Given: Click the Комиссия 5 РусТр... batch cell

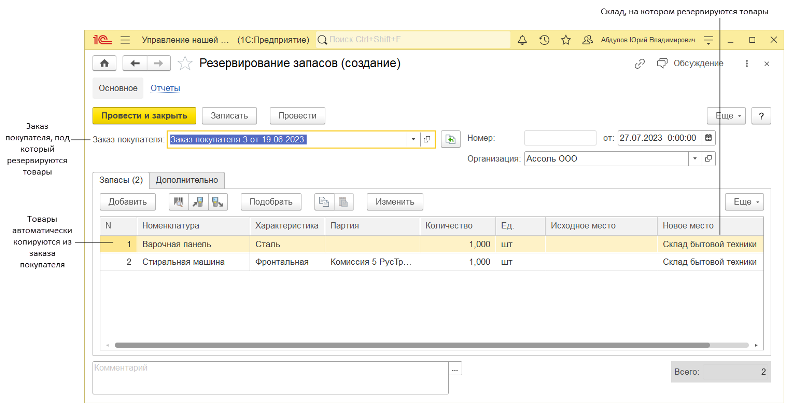Looking at the screenshot, I should tap(372, 262).
